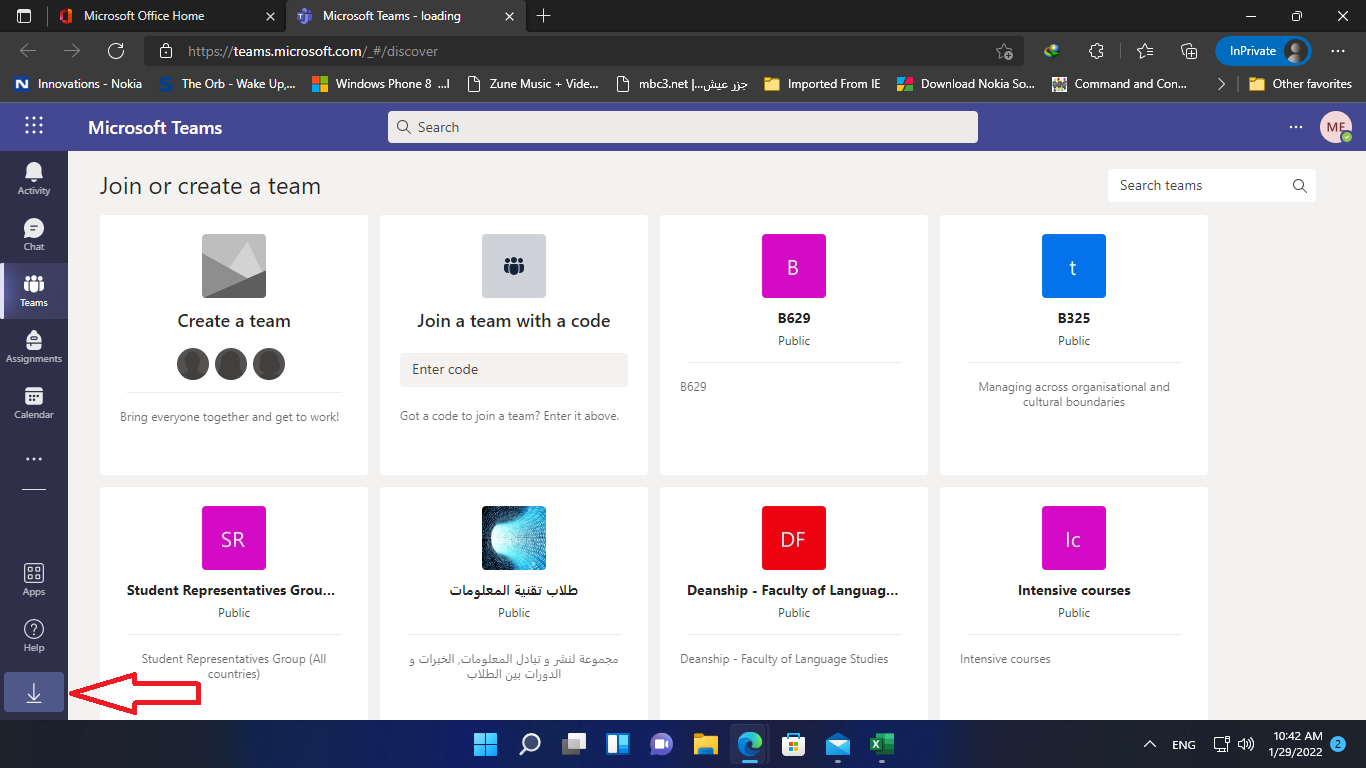
Task: Open Imported From IE bookmarks folder
Action: [x=822, y=84]
